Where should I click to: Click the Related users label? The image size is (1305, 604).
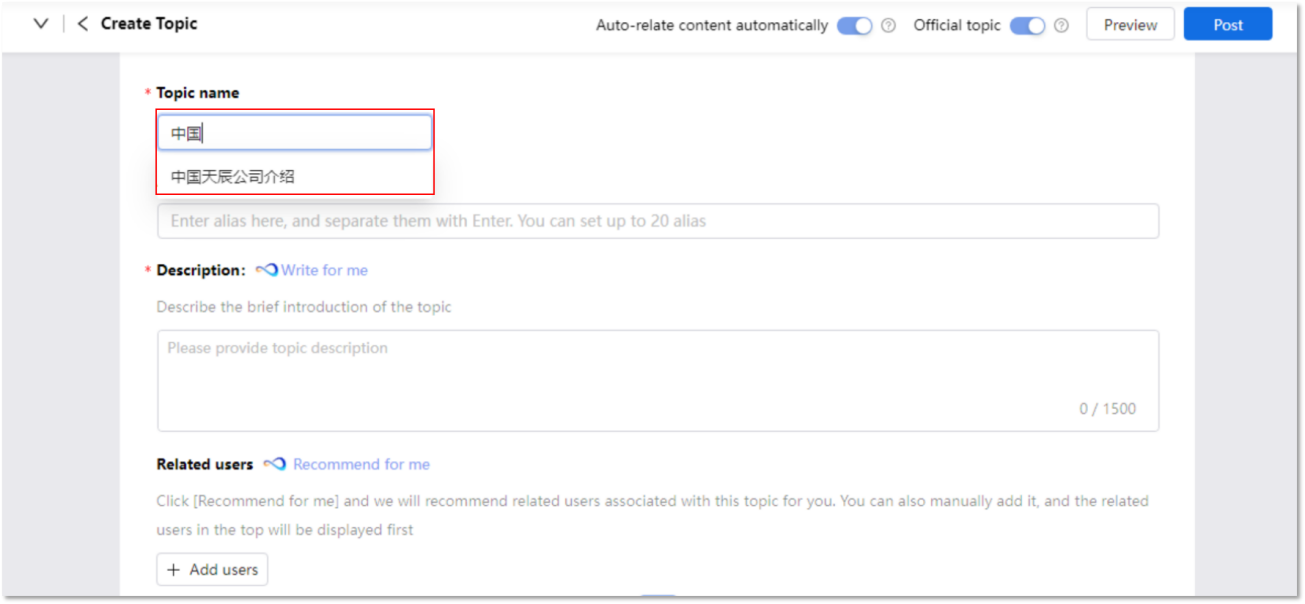tap(205, 464)
